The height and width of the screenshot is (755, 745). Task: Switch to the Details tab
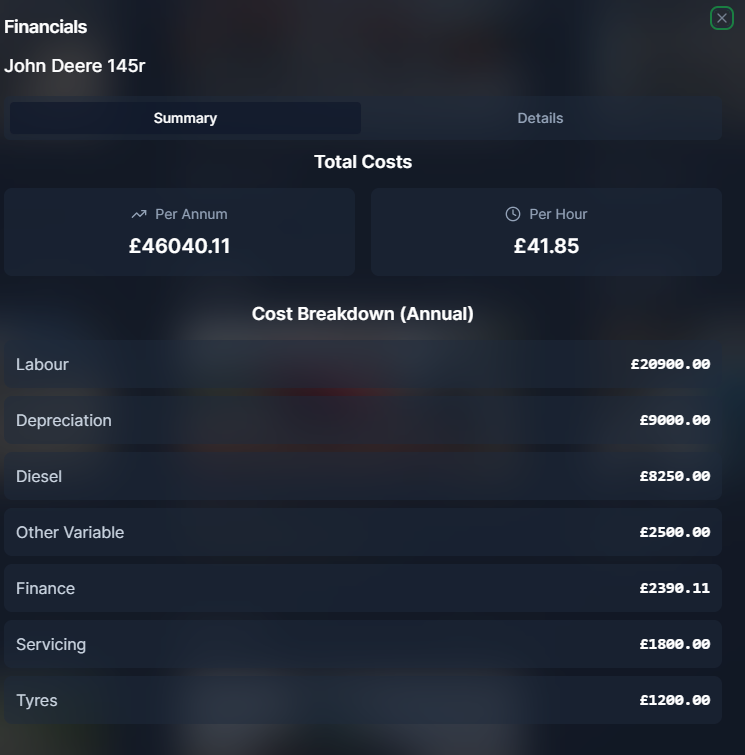pyautogui.click(x=540, y=118)
